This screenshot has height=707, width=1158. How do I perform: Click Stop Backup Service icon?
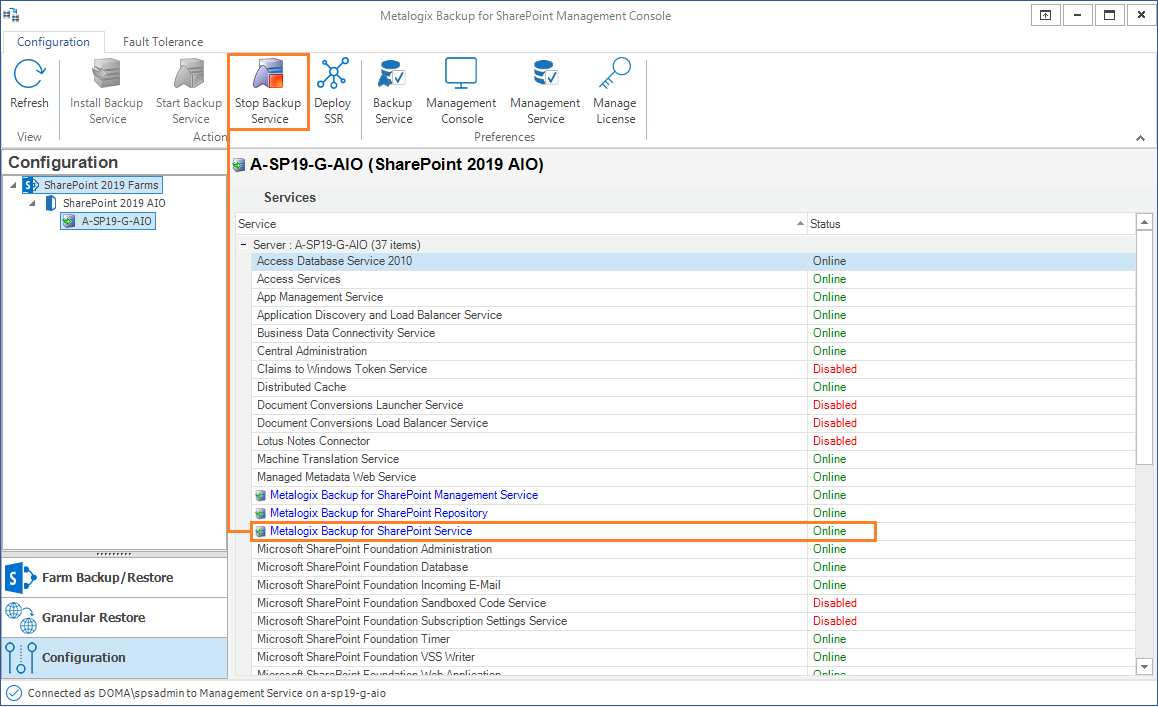coord(268,74)
